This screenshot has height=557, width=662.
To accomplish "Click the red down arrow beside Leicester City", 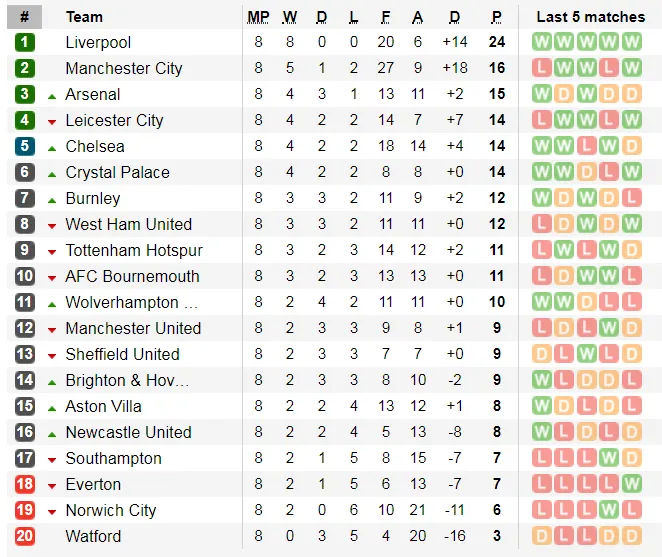I will tap(52, 121).
